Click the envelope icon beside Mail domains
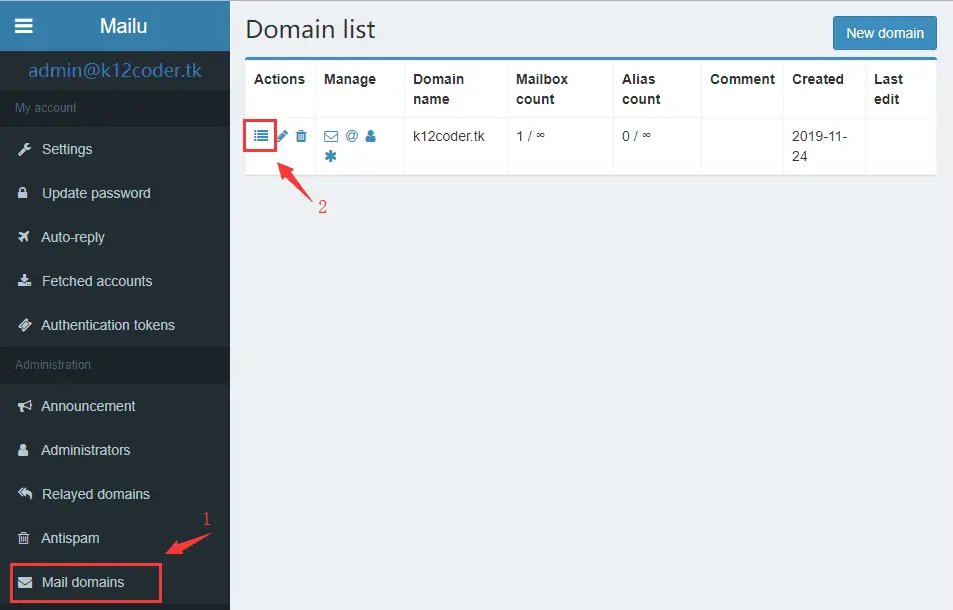 click(25, 582)
